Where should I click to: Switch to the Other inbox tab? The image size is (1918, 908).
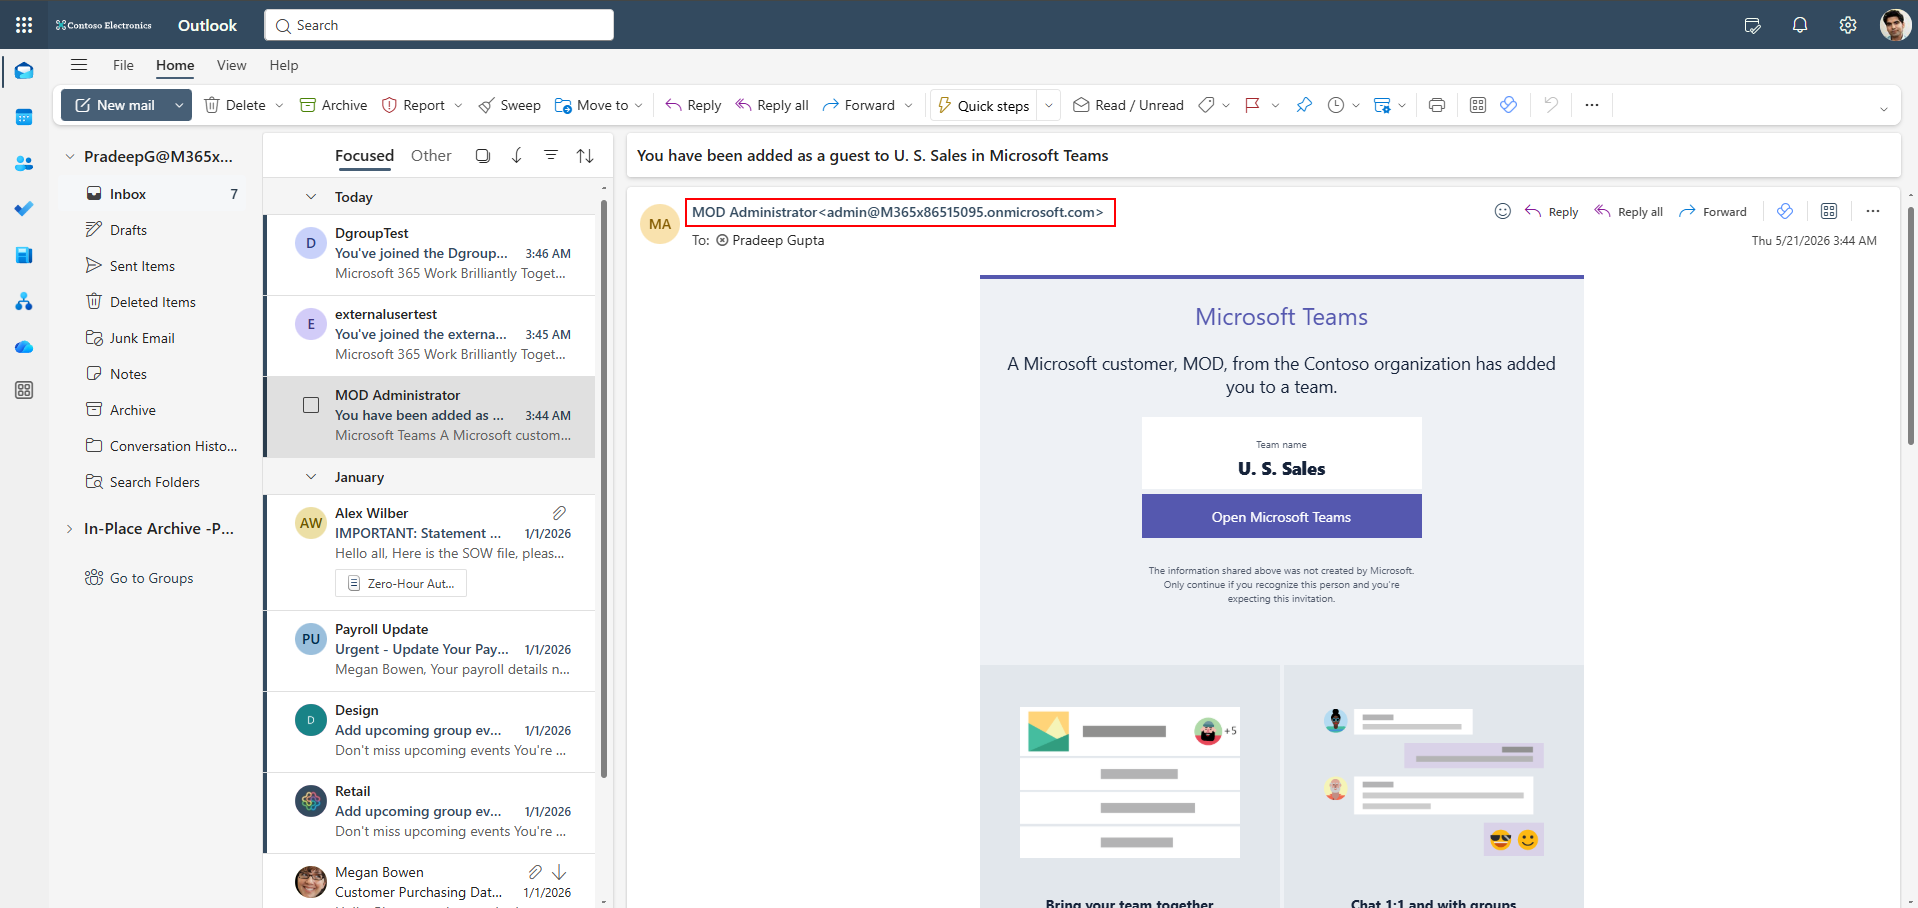tap(431, 156)
